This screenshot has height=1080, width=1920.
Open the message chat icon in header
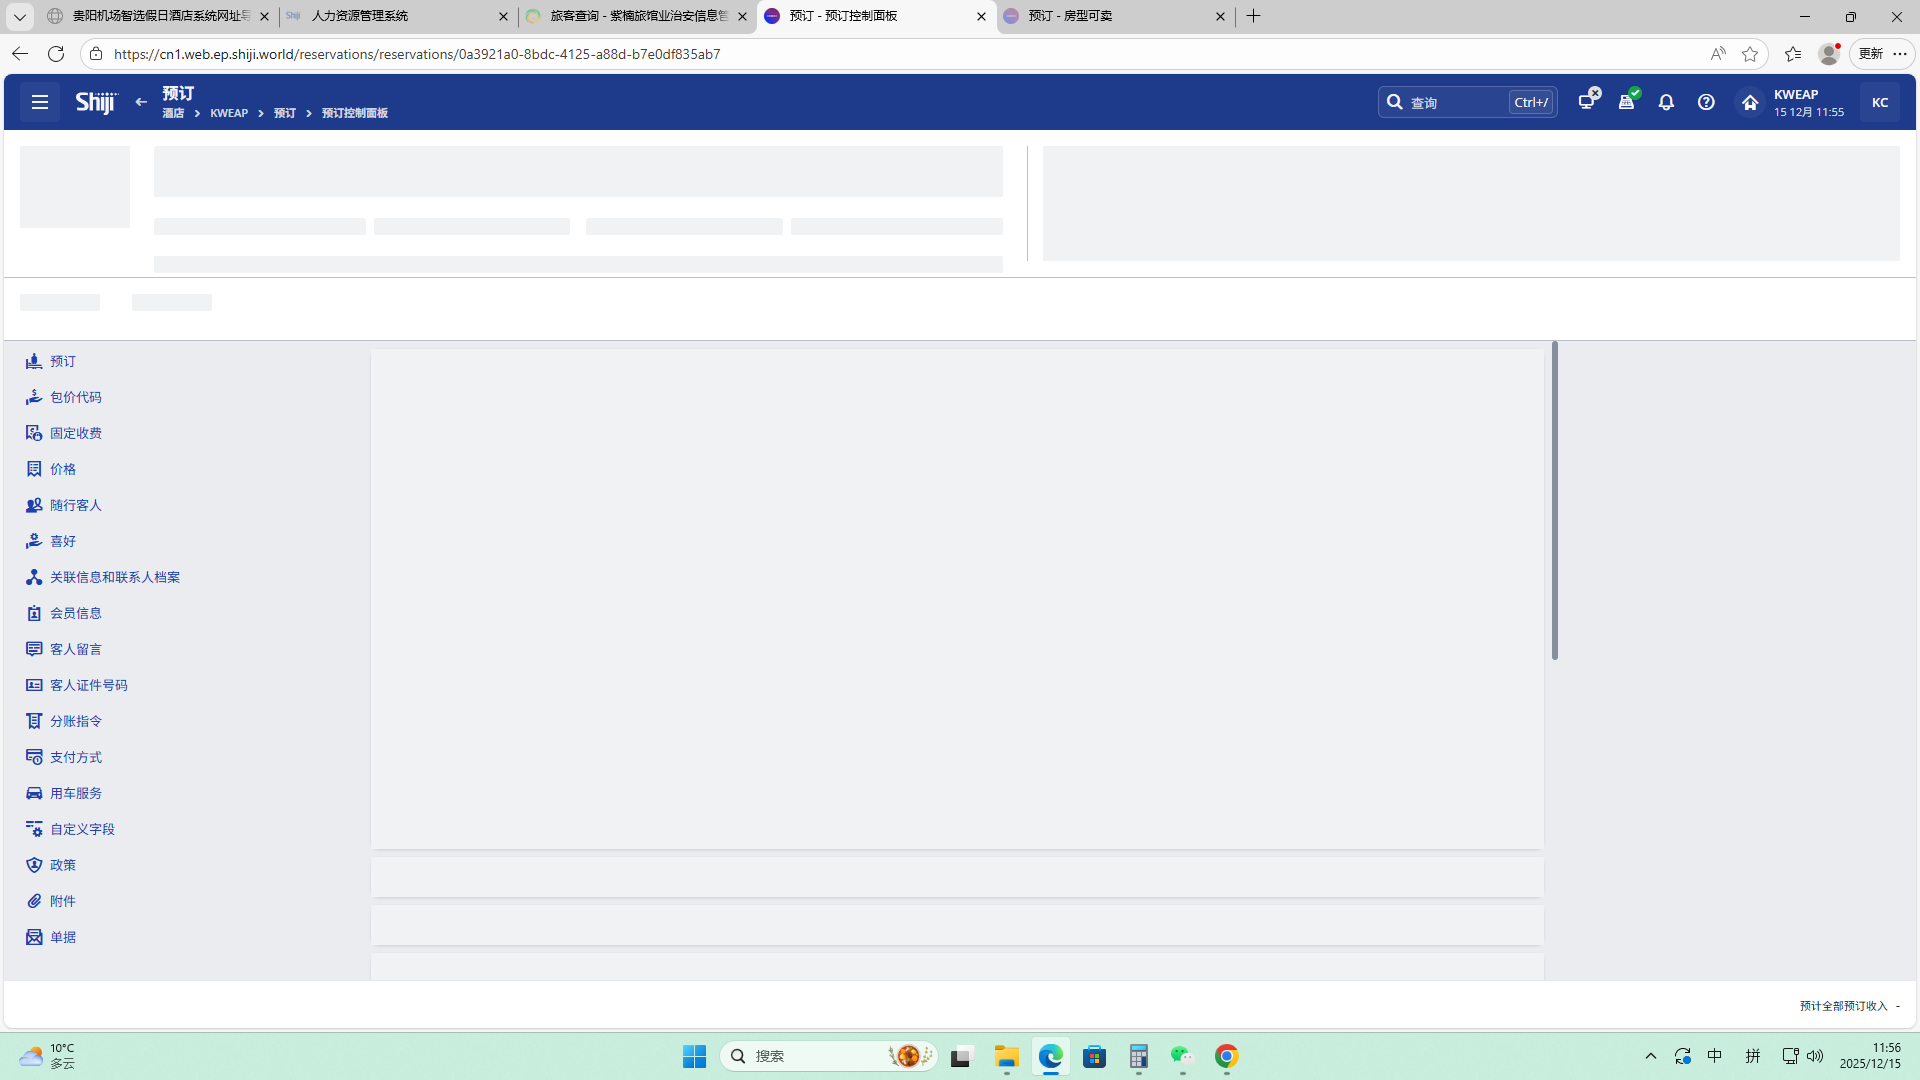point(1587,101)
